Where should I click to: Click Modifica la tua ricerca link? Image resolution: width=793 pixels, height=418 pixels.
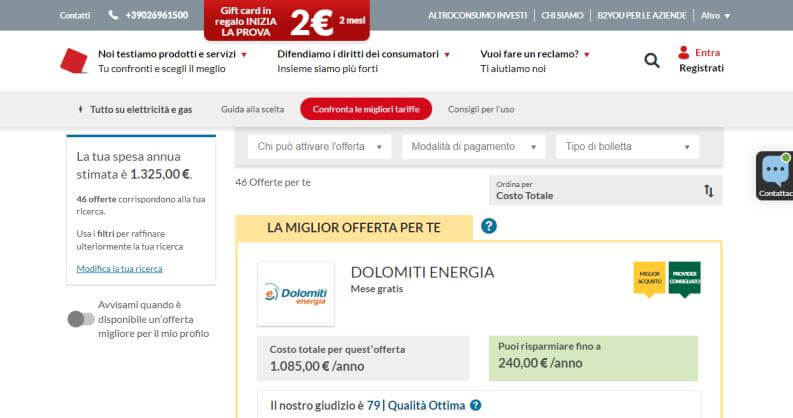coord(119,268)
